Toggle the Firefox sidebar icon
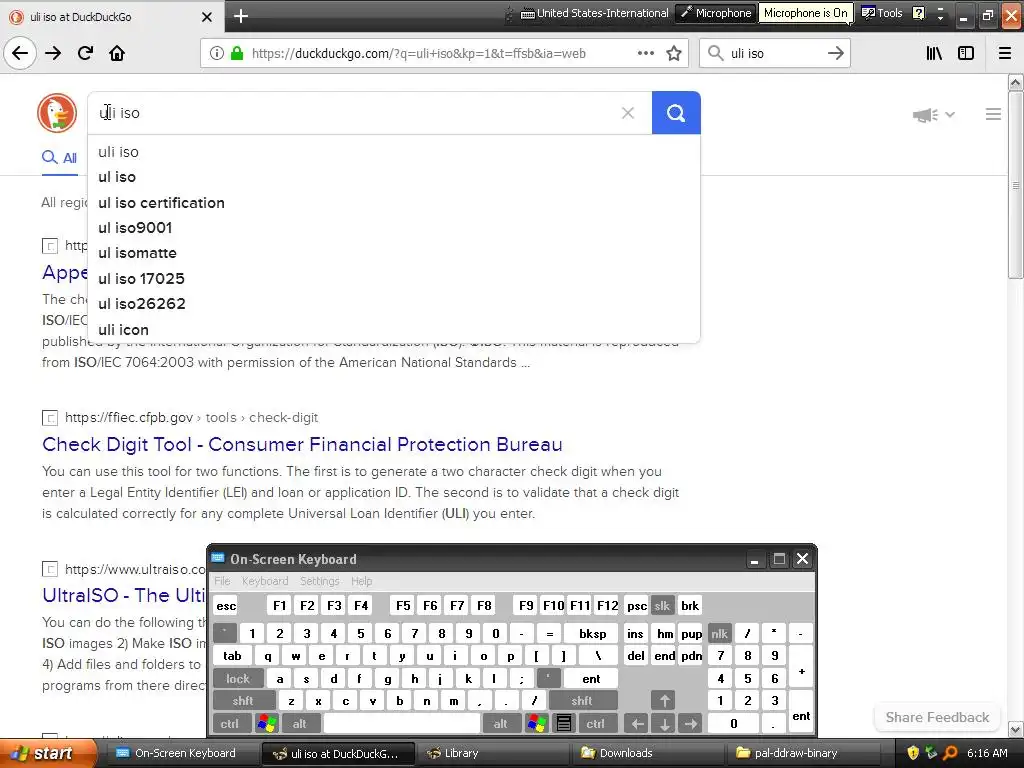 click(x=965, y=53)
